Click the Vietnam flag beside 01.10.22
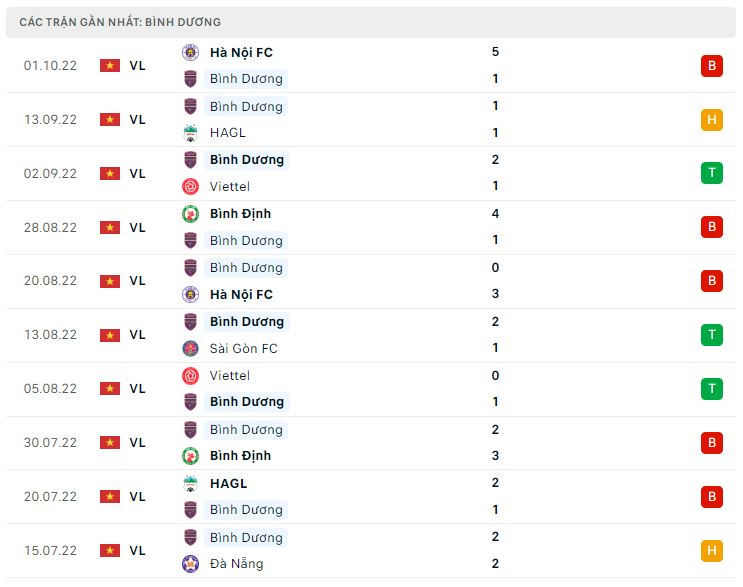The image size is (743, 587). (x=110, y=65)
